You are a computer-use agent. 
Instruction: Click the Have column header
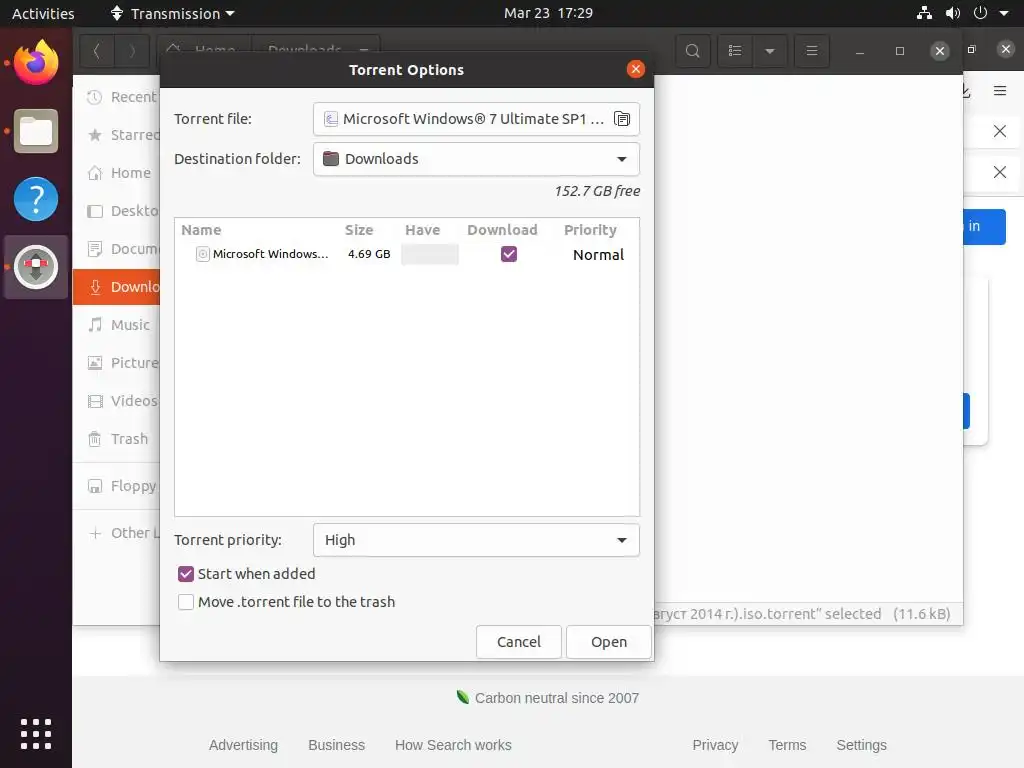423,230
